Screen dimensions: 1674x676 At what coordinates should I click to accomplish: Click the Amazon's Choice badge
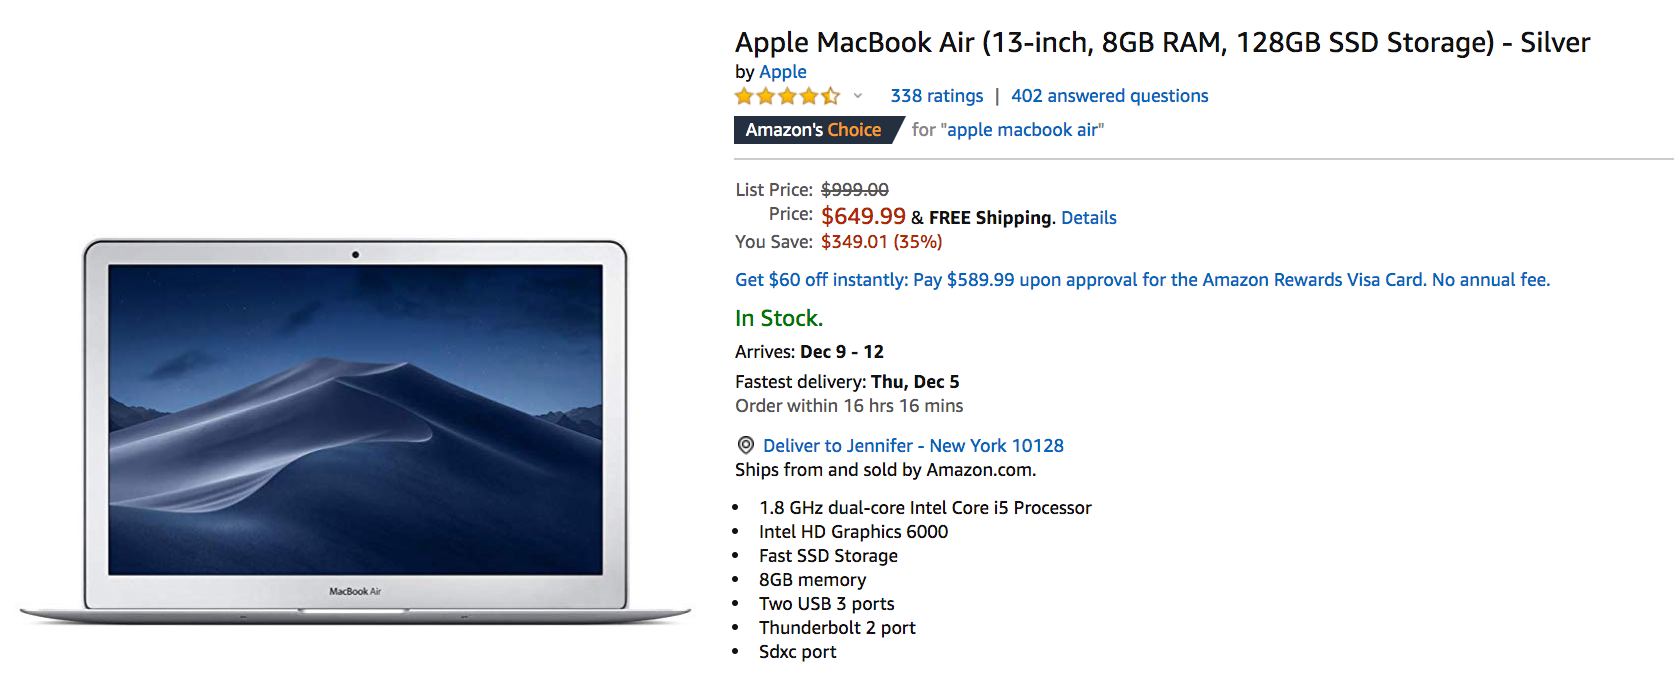814,130
